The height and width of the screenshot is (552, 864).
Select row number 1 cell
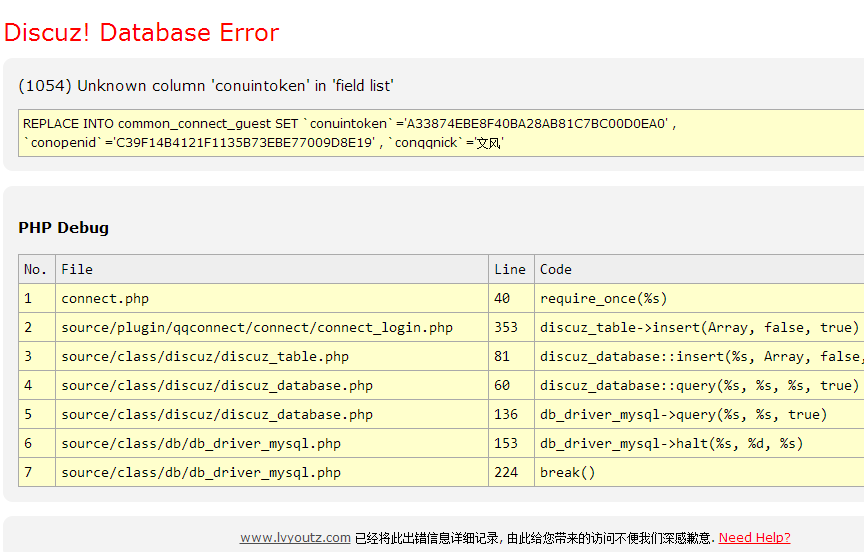click(x=37, y=299)
